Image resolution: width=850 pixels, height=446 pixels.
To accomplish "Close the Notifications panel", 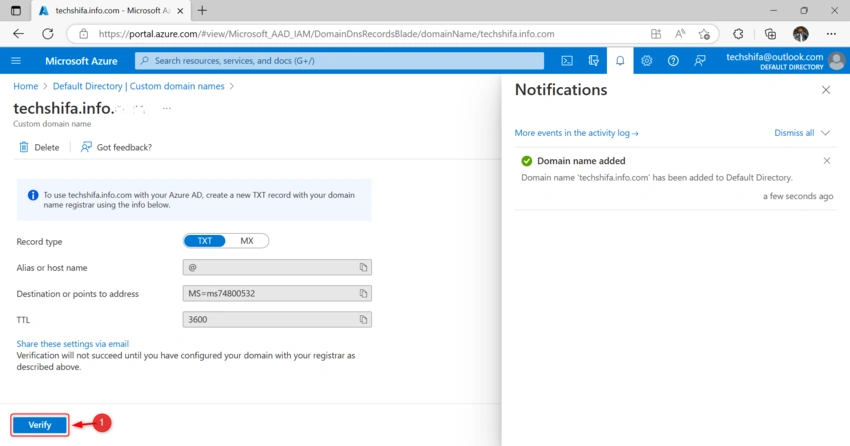I will [x=826, y=90].
